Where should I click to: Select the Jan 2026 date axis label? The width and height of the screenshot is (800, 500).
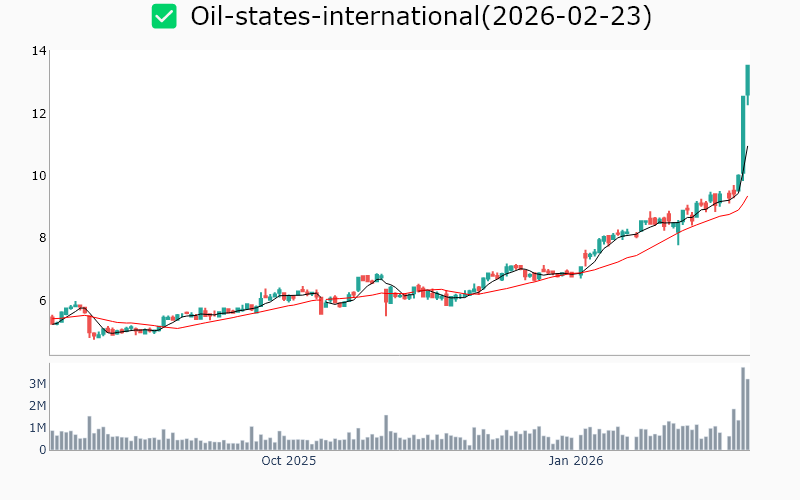click(575, 461)
